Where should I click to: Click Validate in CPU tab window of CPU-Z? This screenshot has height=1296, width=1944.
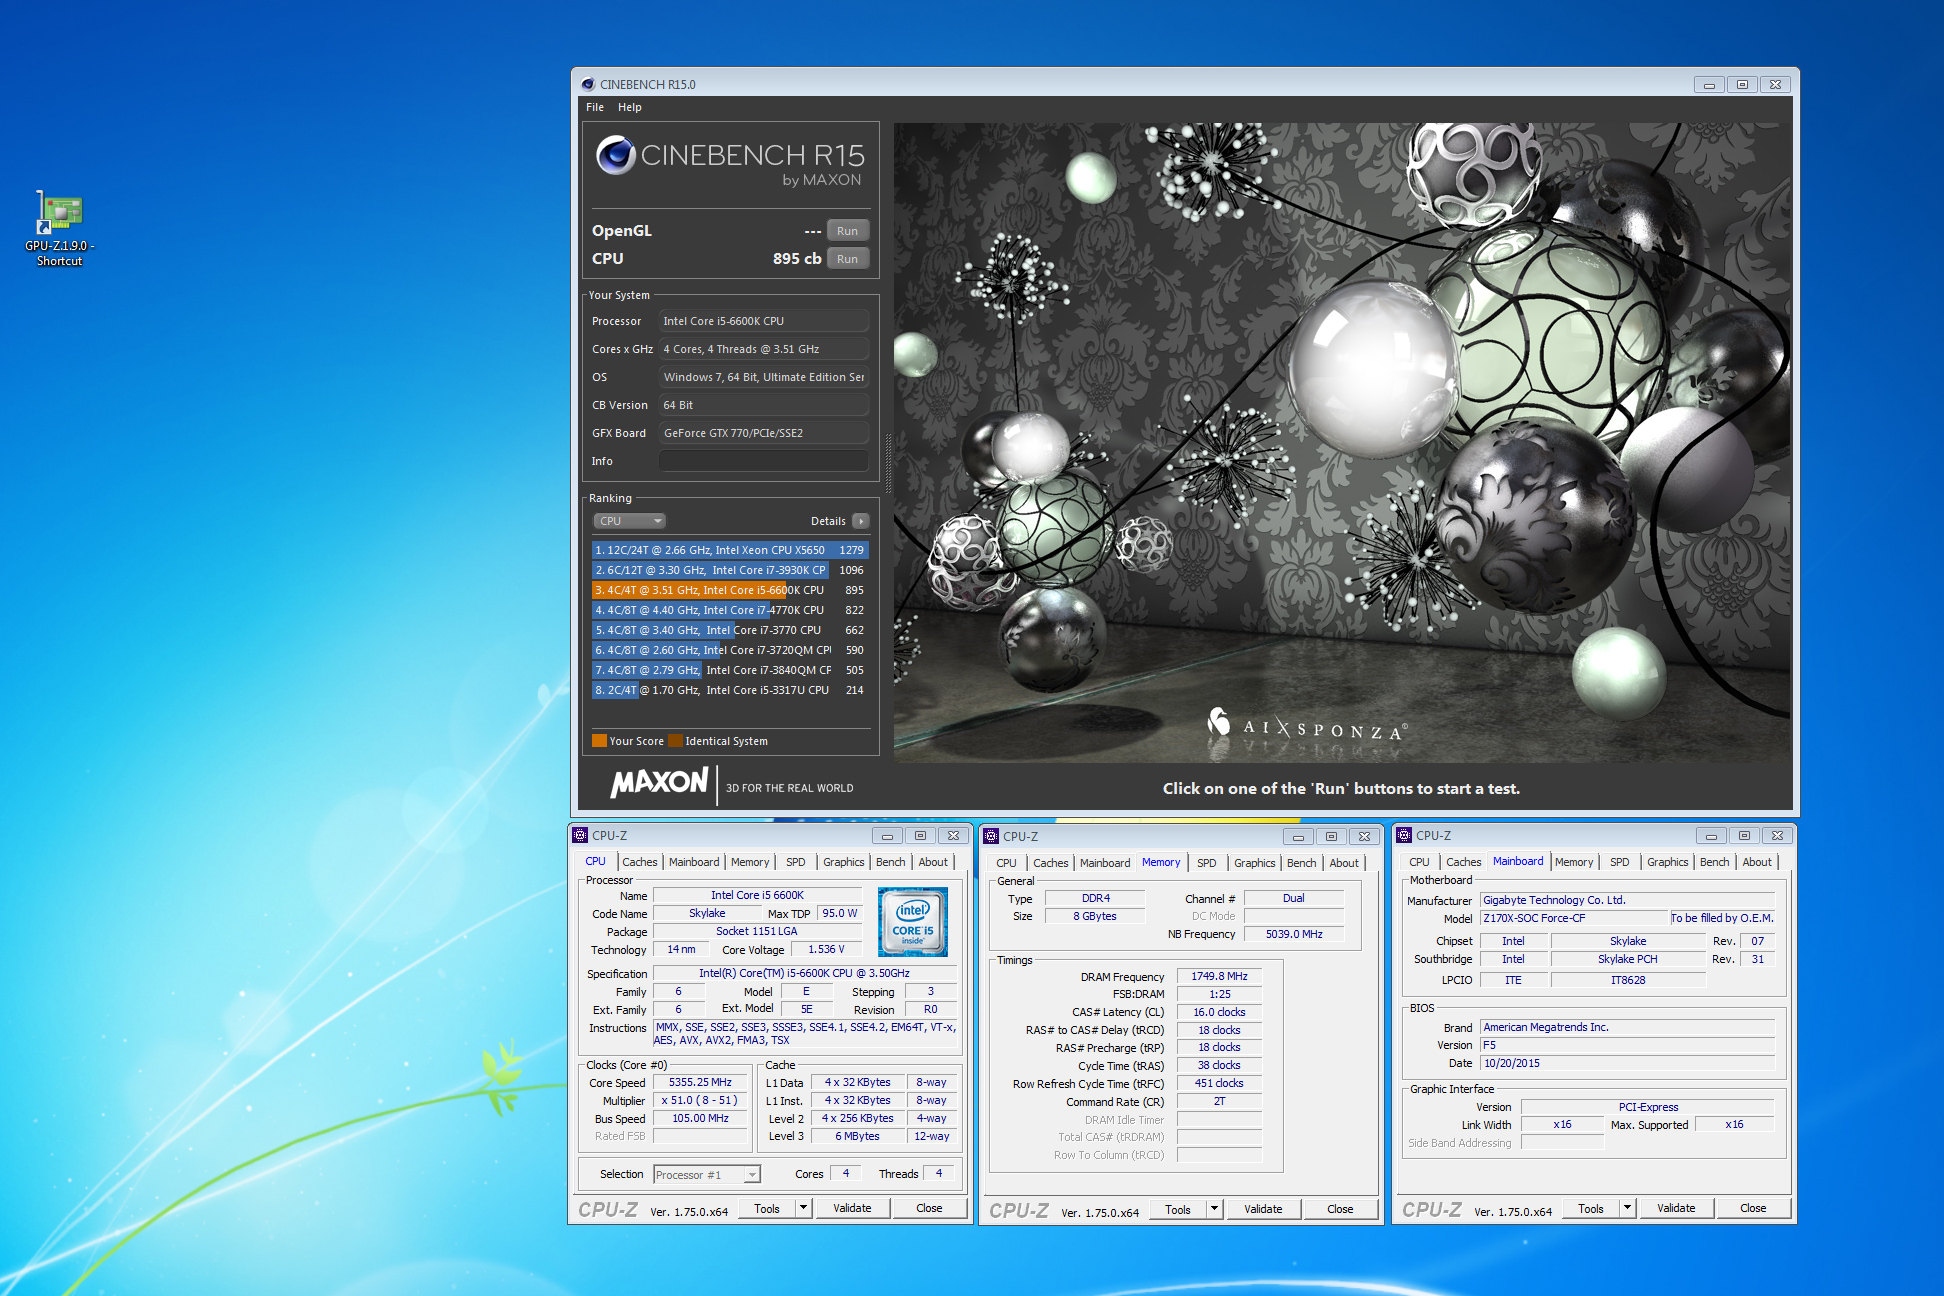[x=852, y=1208]
